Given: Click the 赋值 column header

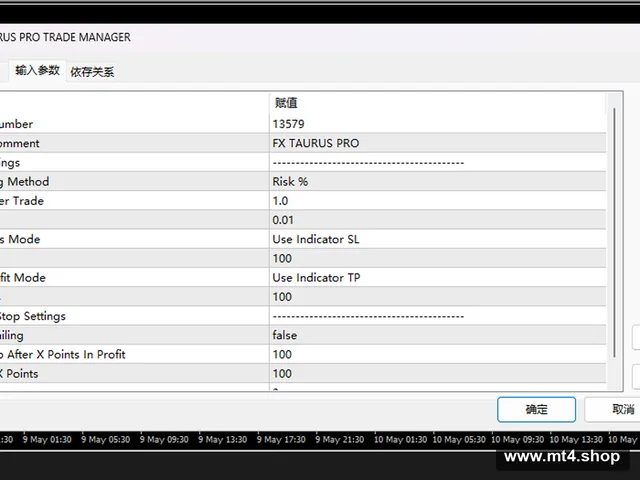Looking at the screenshot, I should pos(438,103).
